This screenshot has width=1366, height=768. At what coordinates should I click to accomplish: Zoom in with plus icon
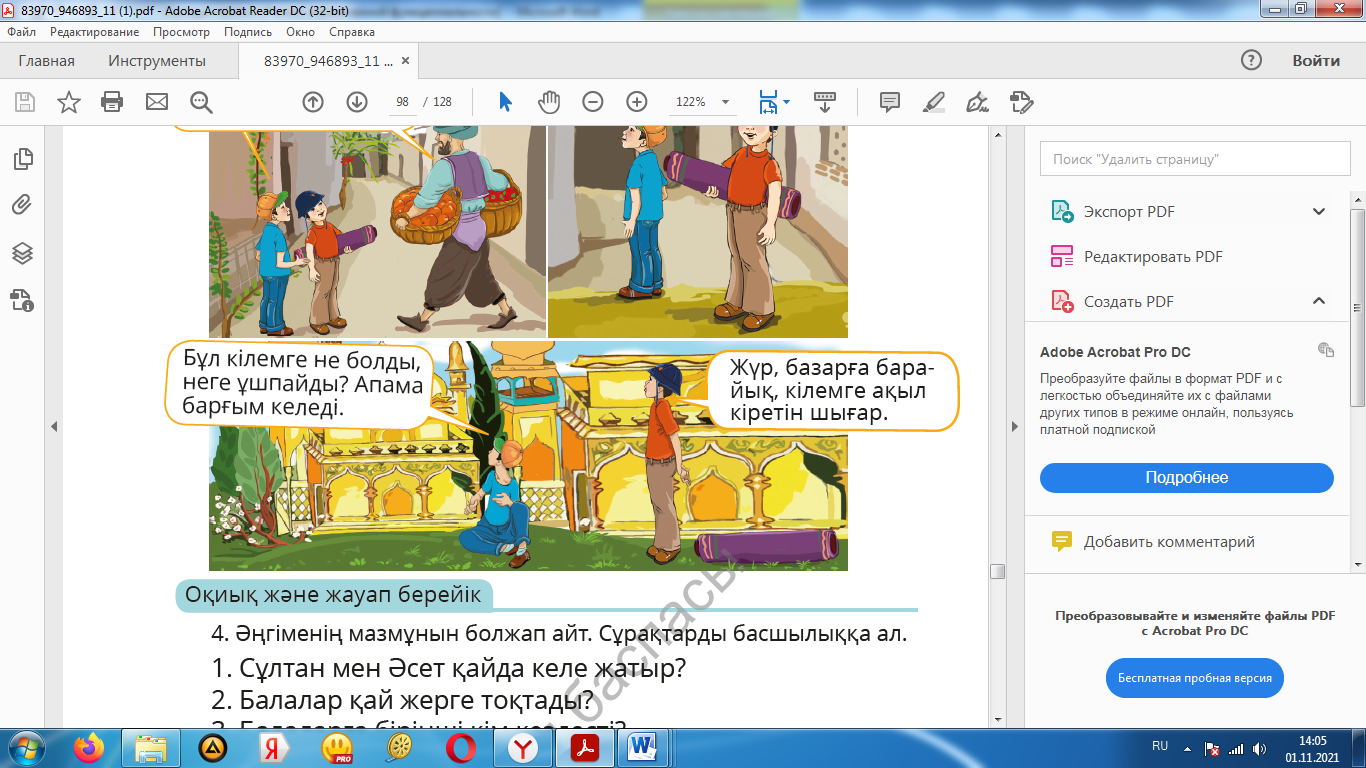pyautogui.click(x=636, y=102)
